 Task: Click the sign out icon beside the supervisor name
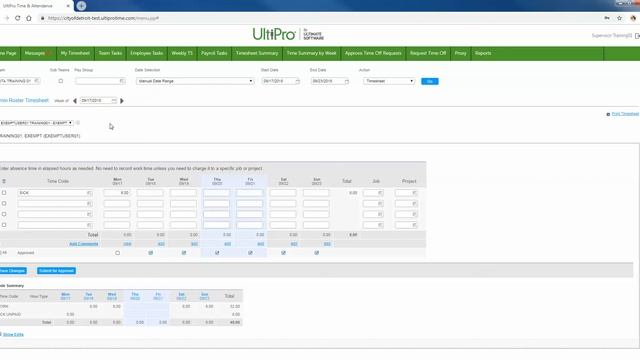[x=637, y=36]
